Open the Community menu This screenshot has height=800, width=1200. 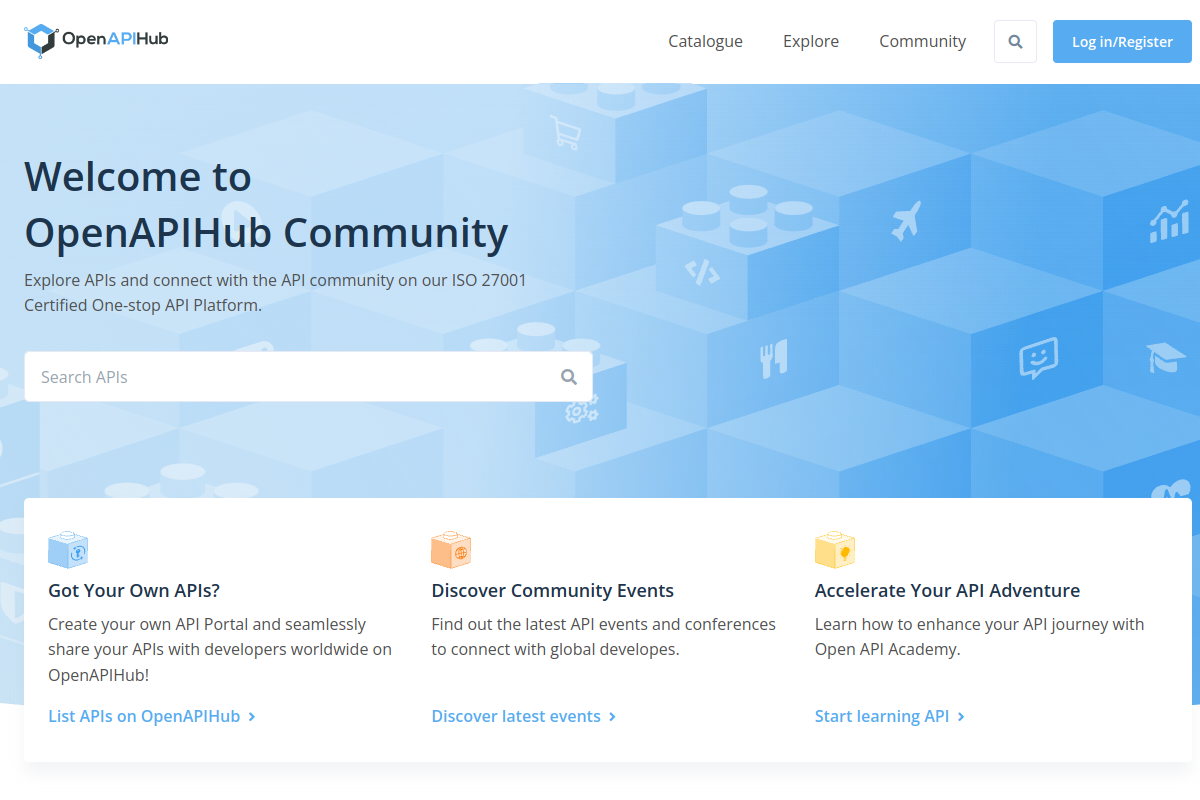[x=922, y=41]
